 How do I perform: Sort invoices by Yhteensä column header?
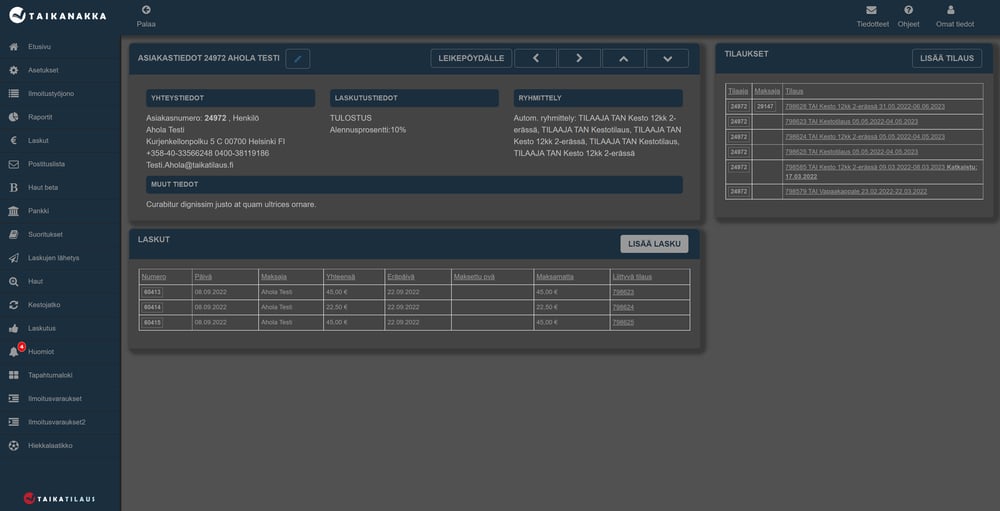tap(341, 276)
